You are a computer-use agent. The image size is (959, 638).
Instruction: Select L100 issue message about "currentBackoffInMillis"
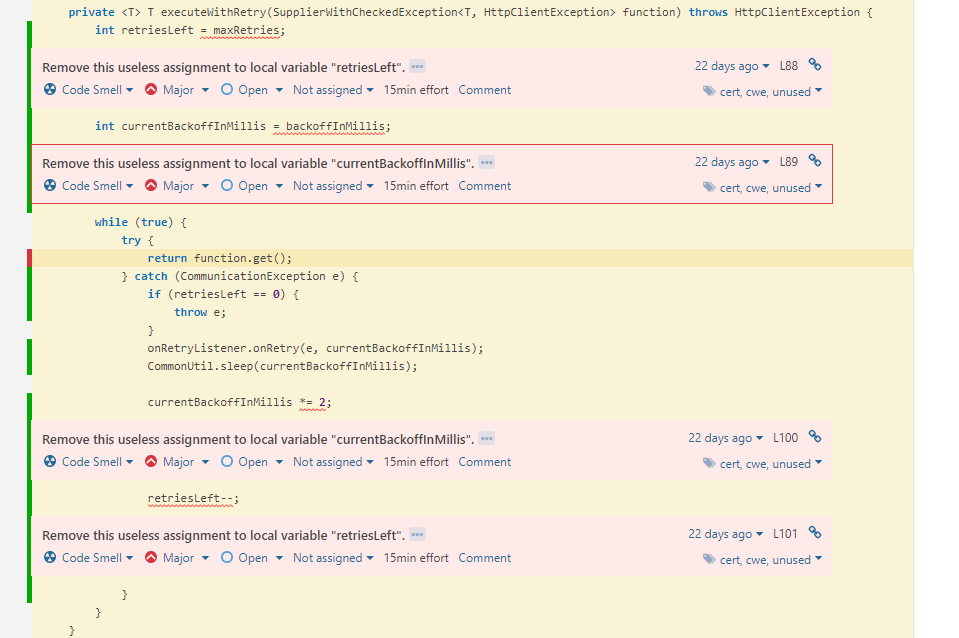click(258, 439)
